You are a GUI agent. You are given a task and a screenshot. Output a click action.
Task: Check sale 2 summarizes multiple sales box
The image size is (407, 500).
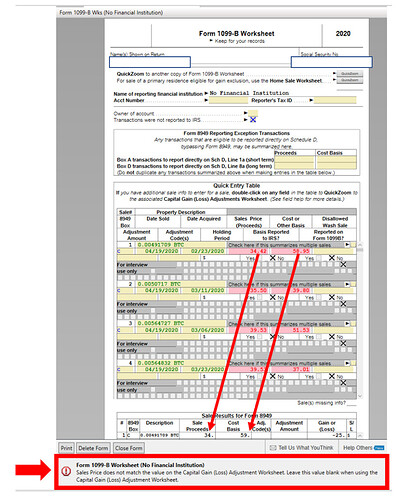(353, 284)
